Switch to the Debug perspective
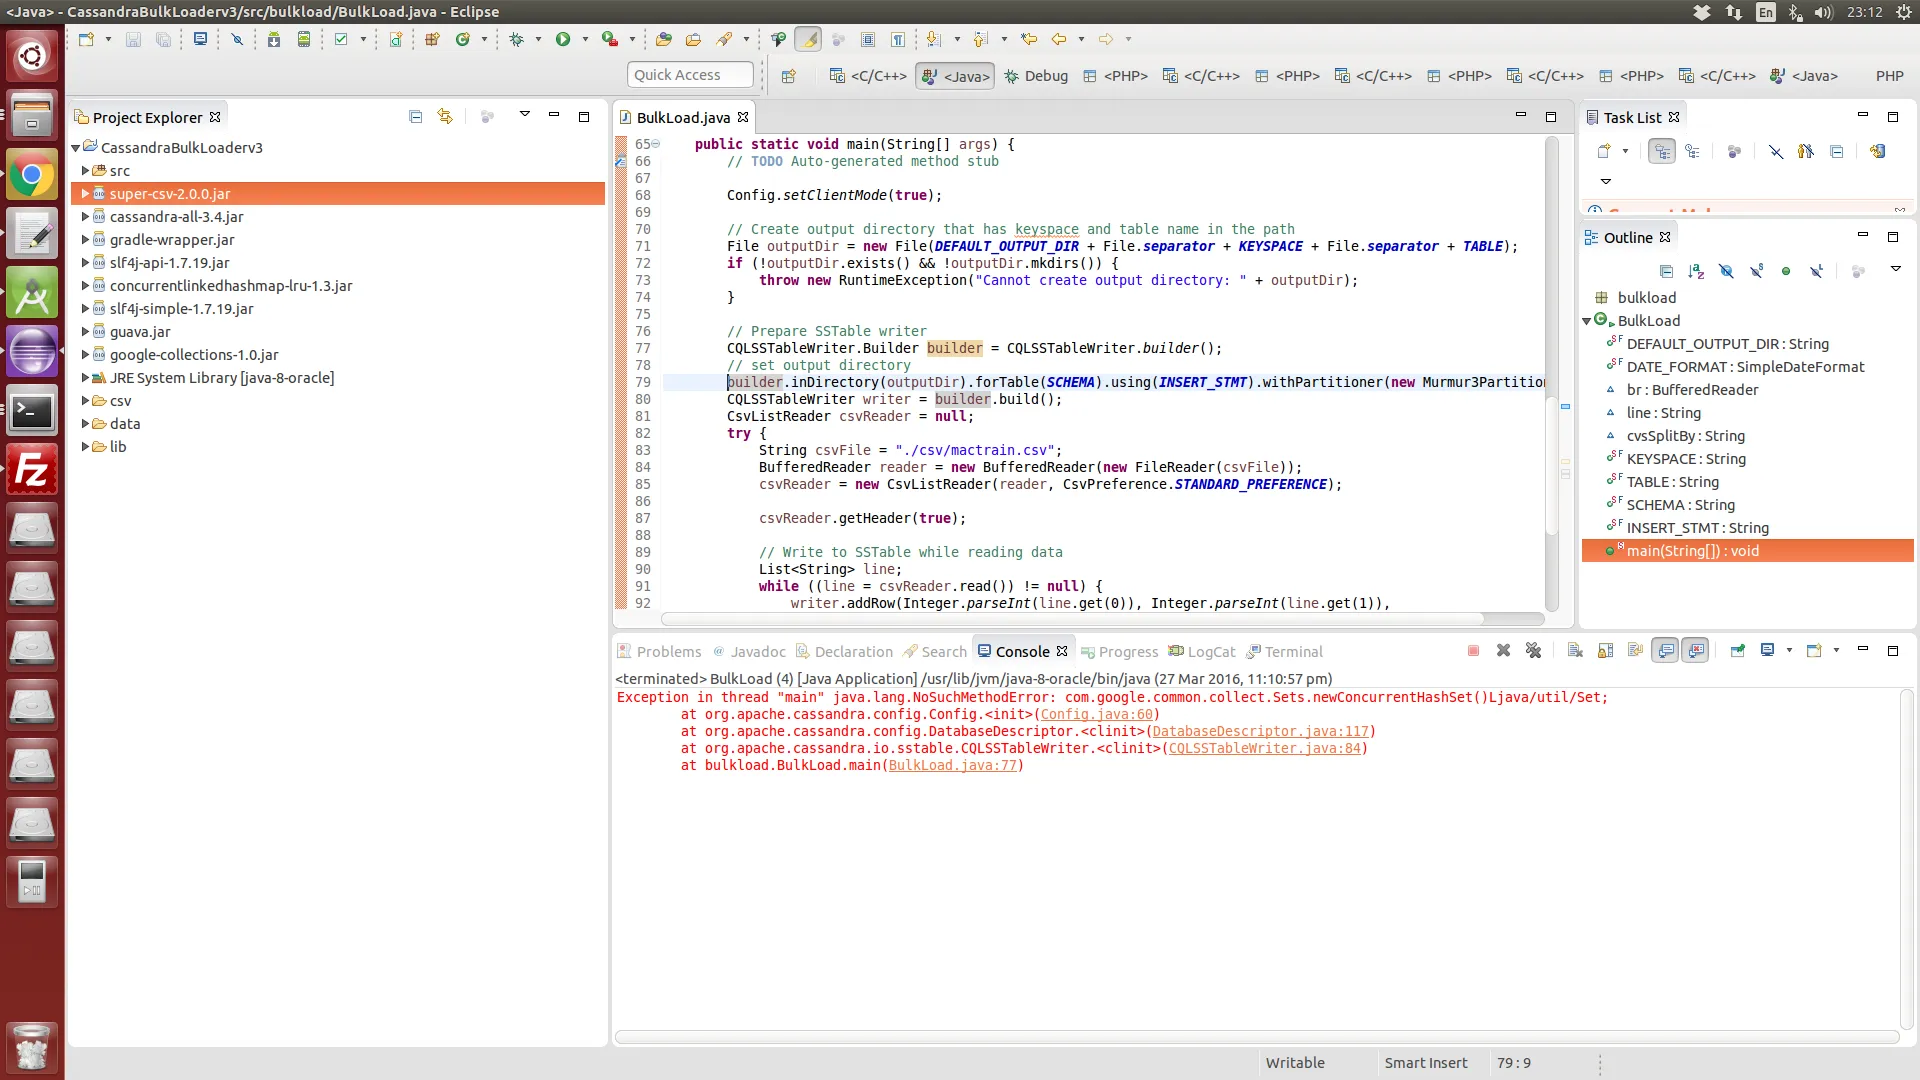 coord(1036,76)
